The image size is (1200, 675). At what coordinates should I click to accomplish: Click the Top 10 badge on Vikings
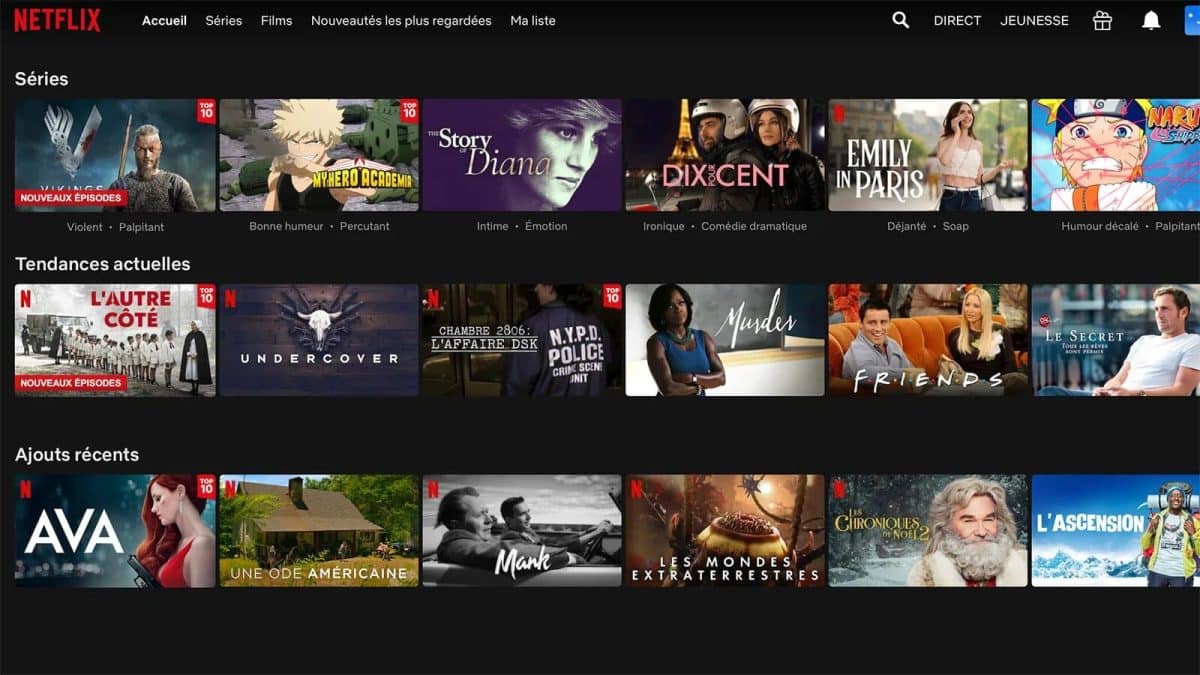pyautogui.click(x=206, y=110)
